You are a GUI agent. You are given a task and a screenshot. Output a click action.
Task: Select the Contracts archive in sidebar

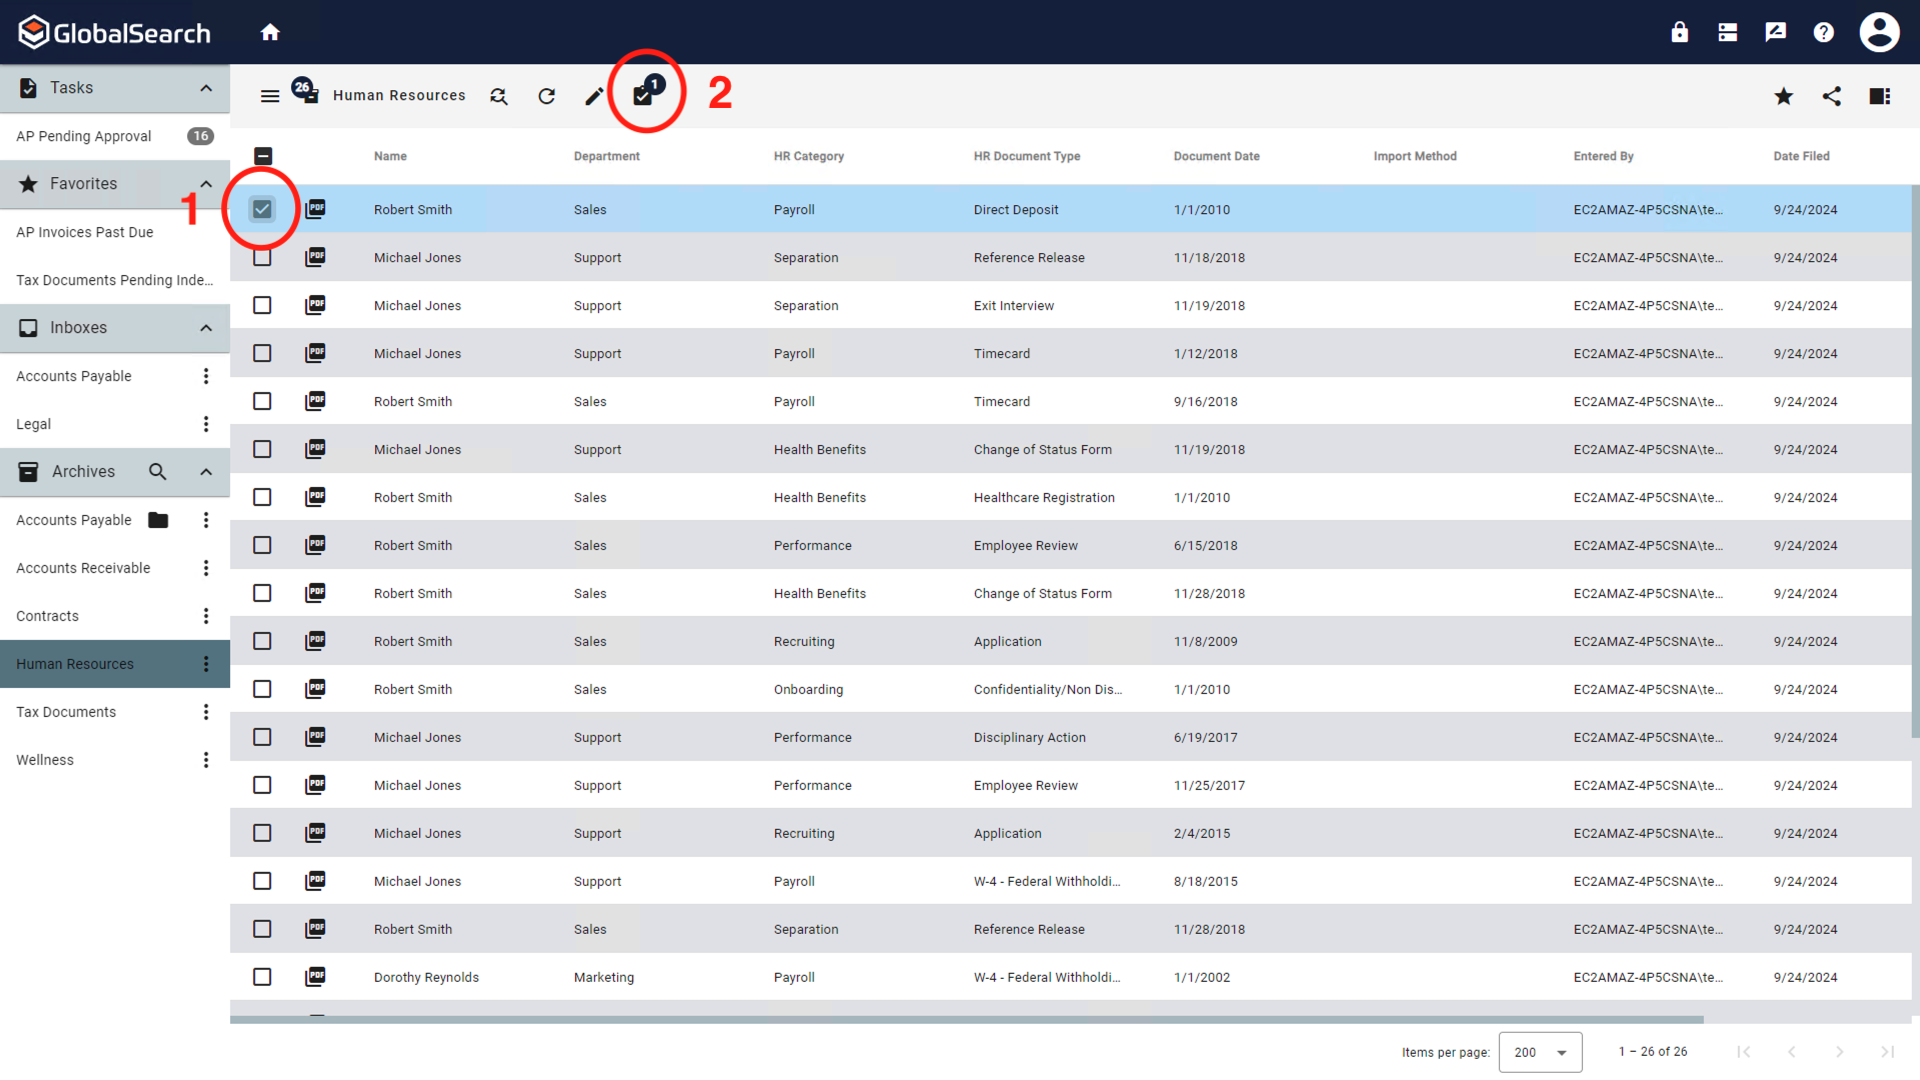[47, 616]
